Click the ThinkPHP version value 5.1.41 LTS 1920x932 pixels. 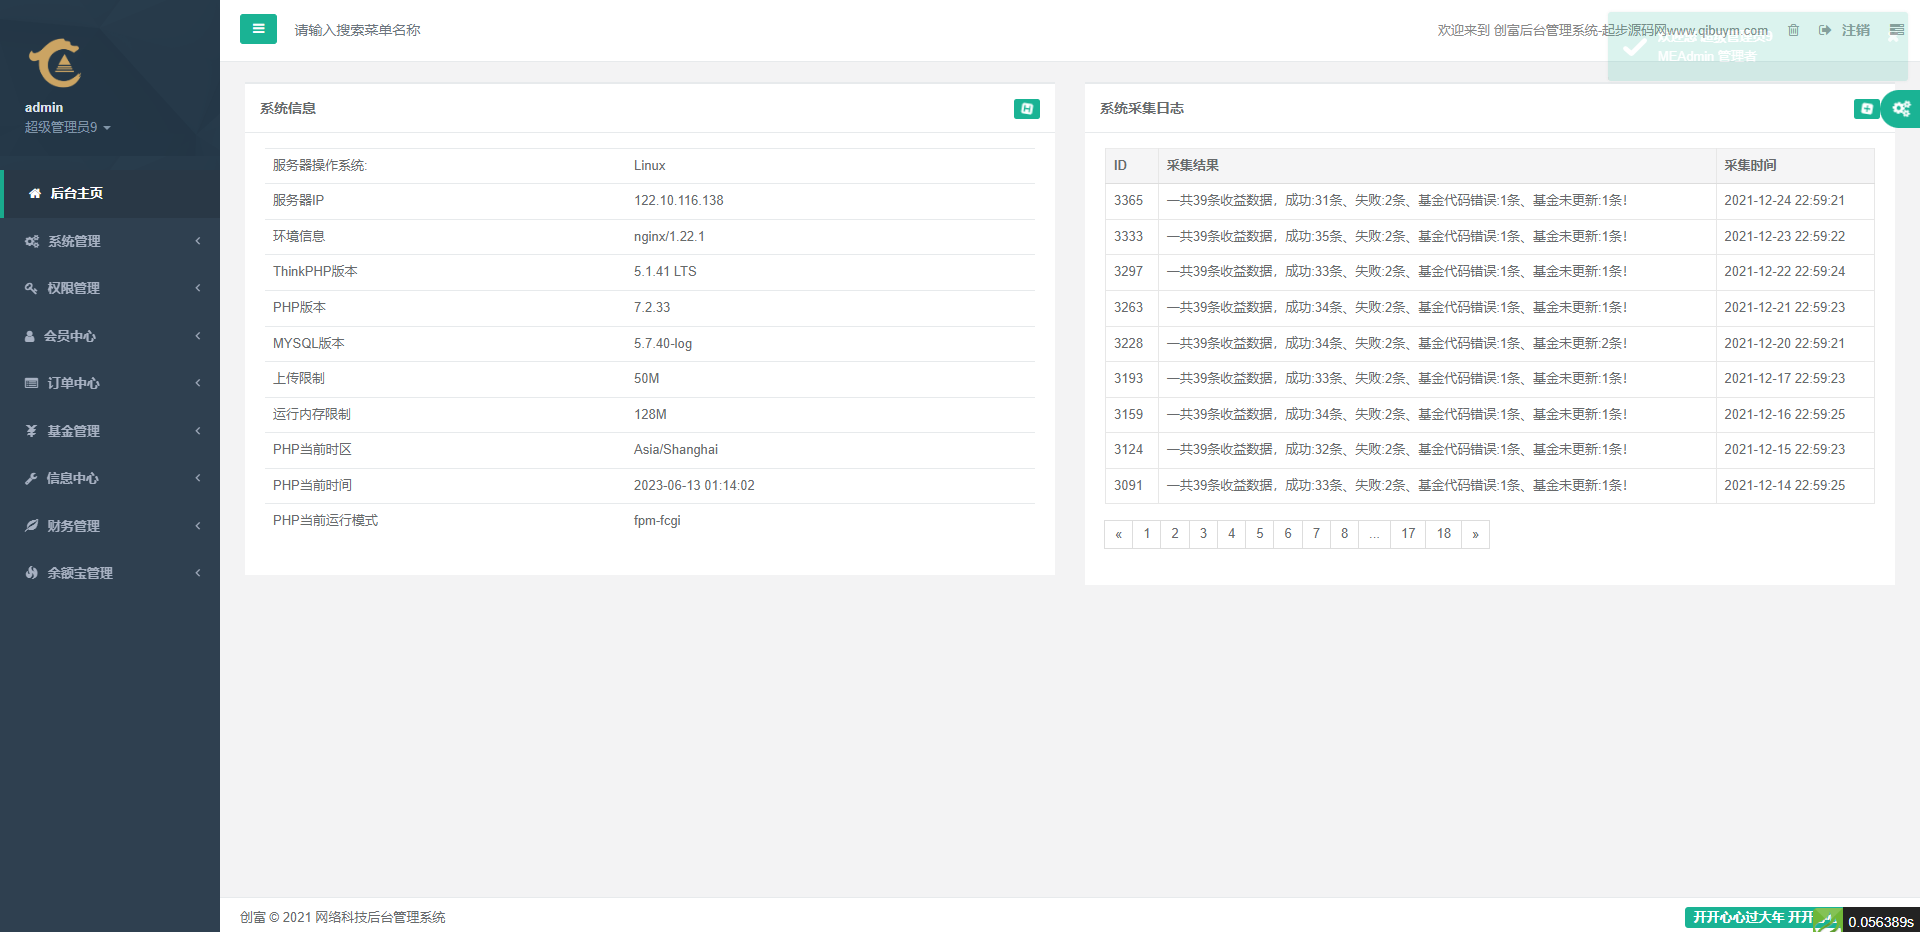tap(665, 272)
